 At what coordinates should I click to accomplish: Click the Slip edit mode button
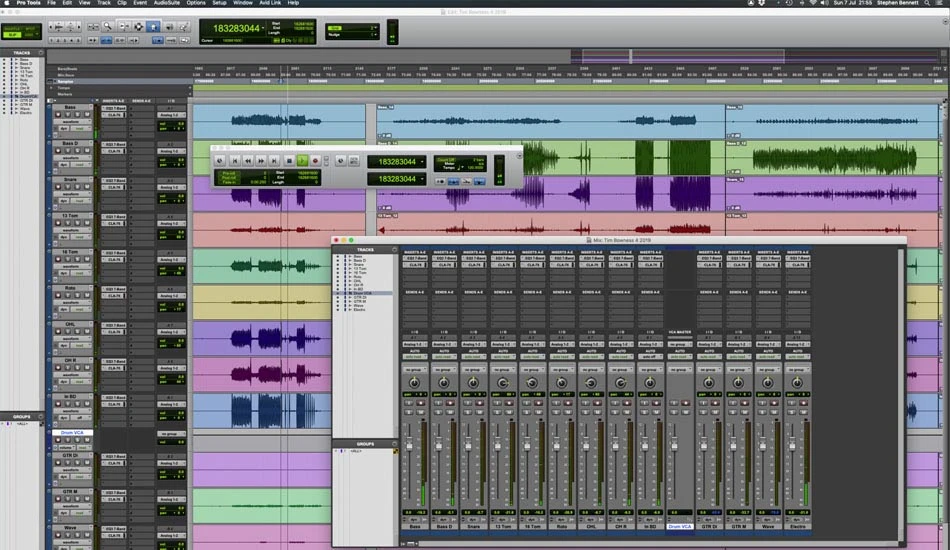(x=10, y=35)
